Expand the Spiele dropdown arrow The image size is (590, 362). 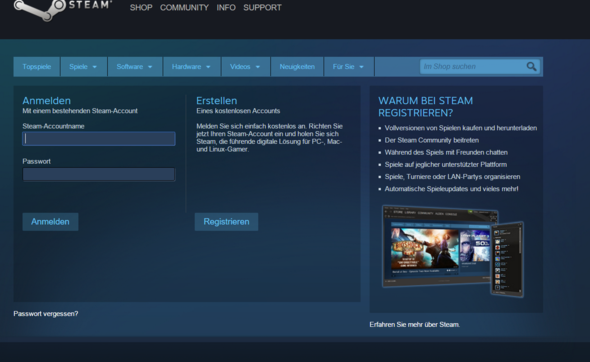click(x=94, y=67)
